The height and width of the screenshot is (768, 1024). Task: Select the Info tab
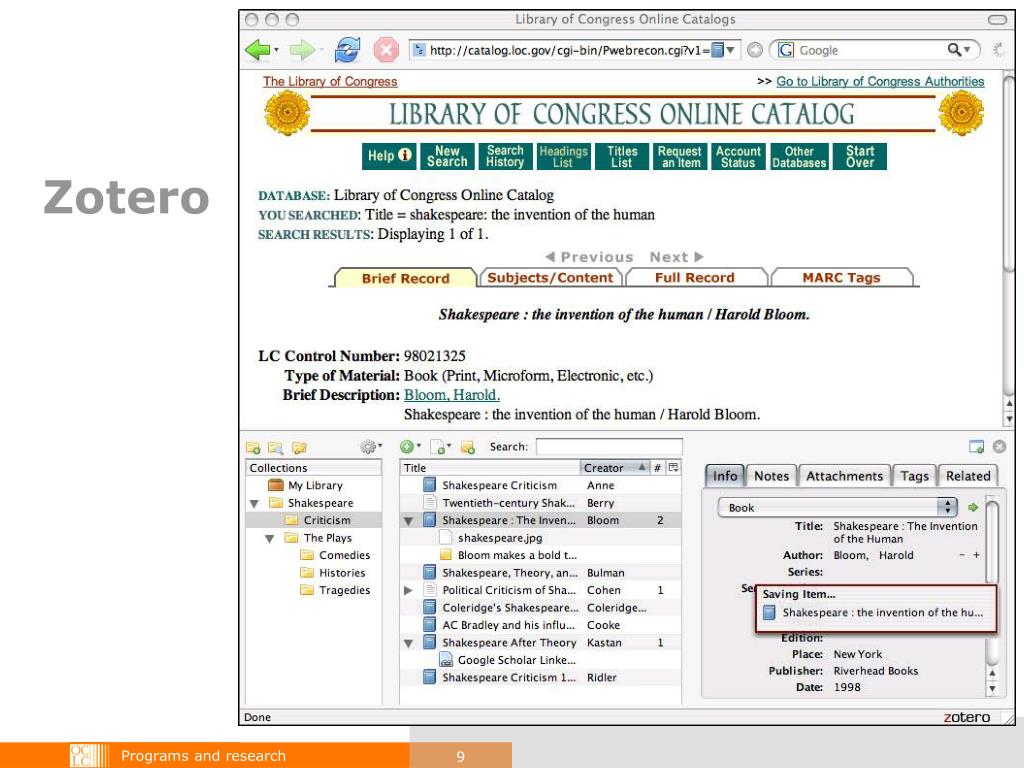pyautogui.click(x=724, y=476)
